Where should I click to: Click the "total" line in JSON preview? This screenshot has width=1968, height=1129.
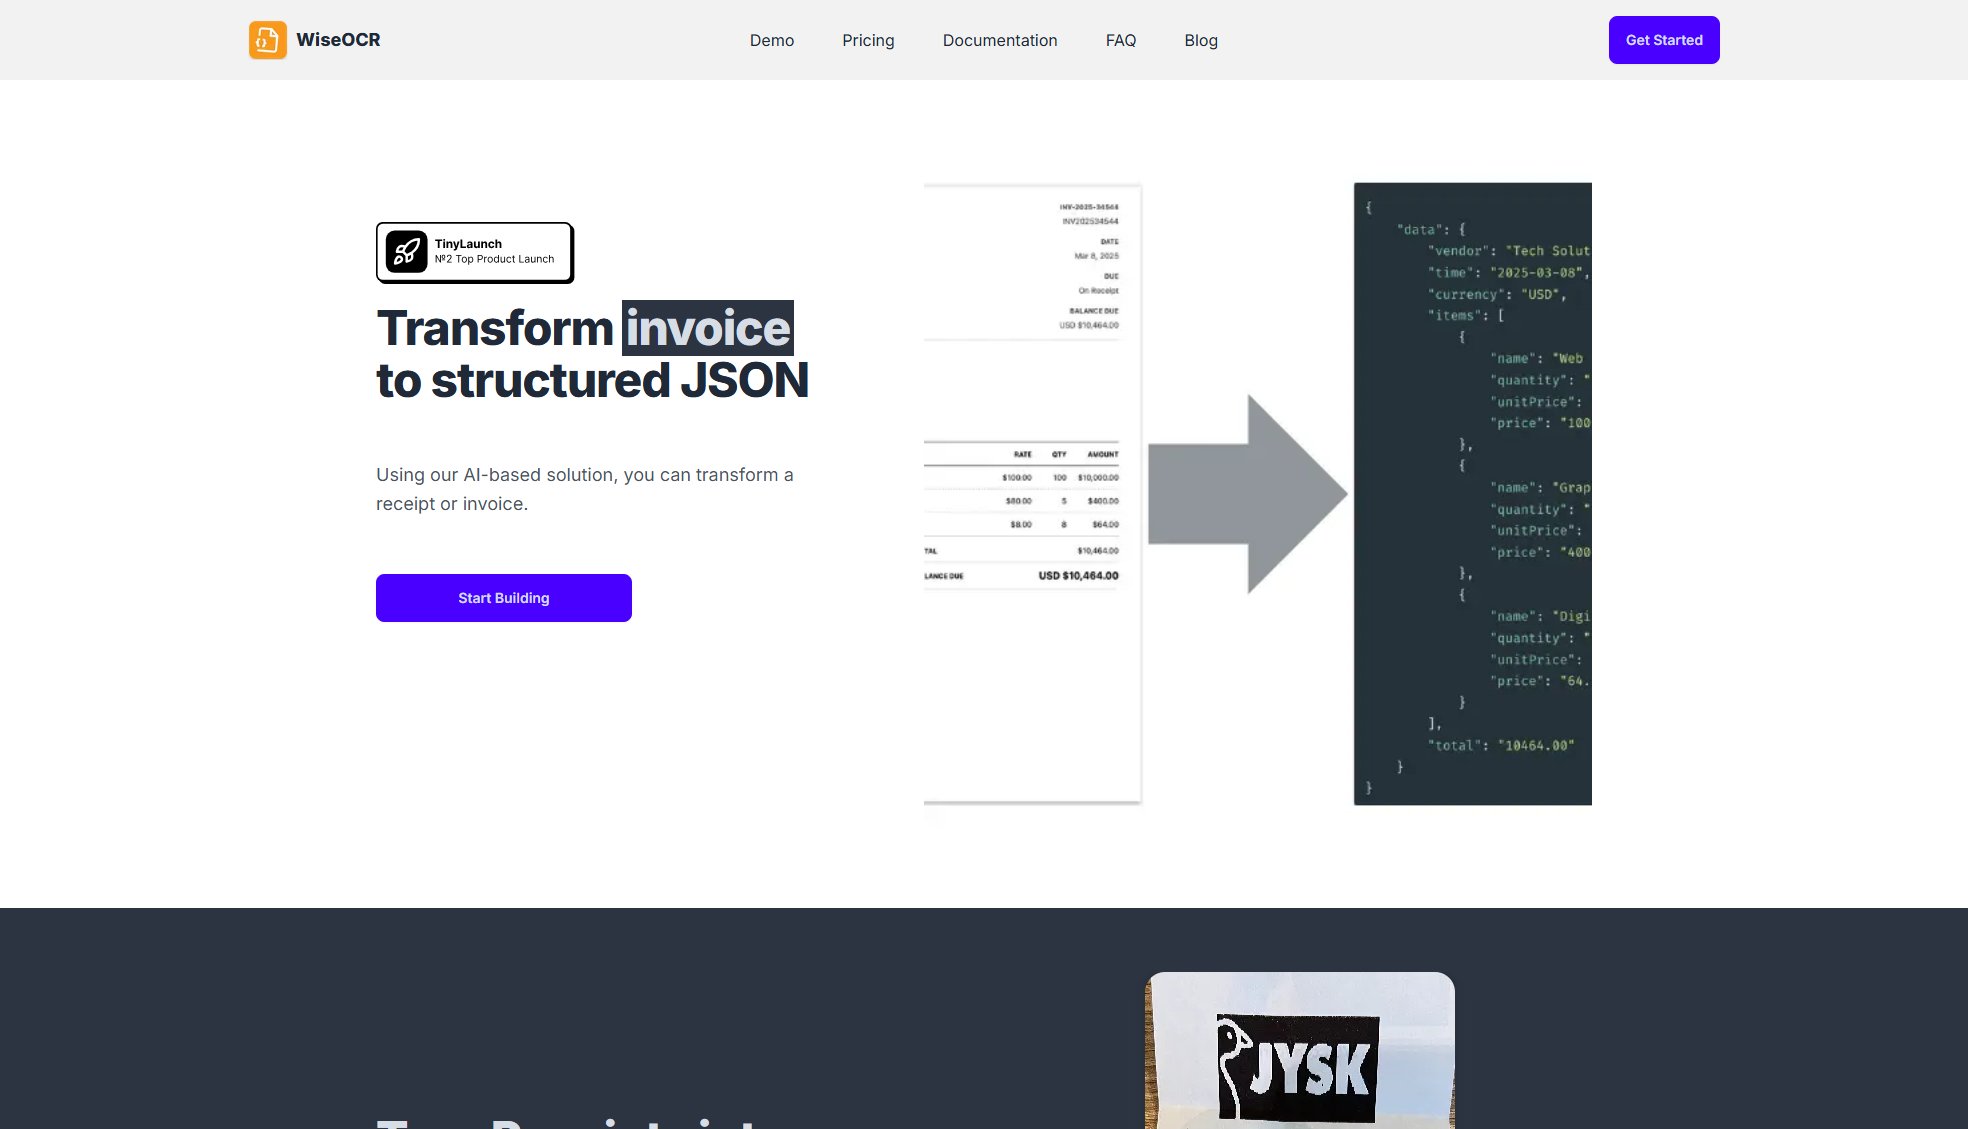point(1499,745)
